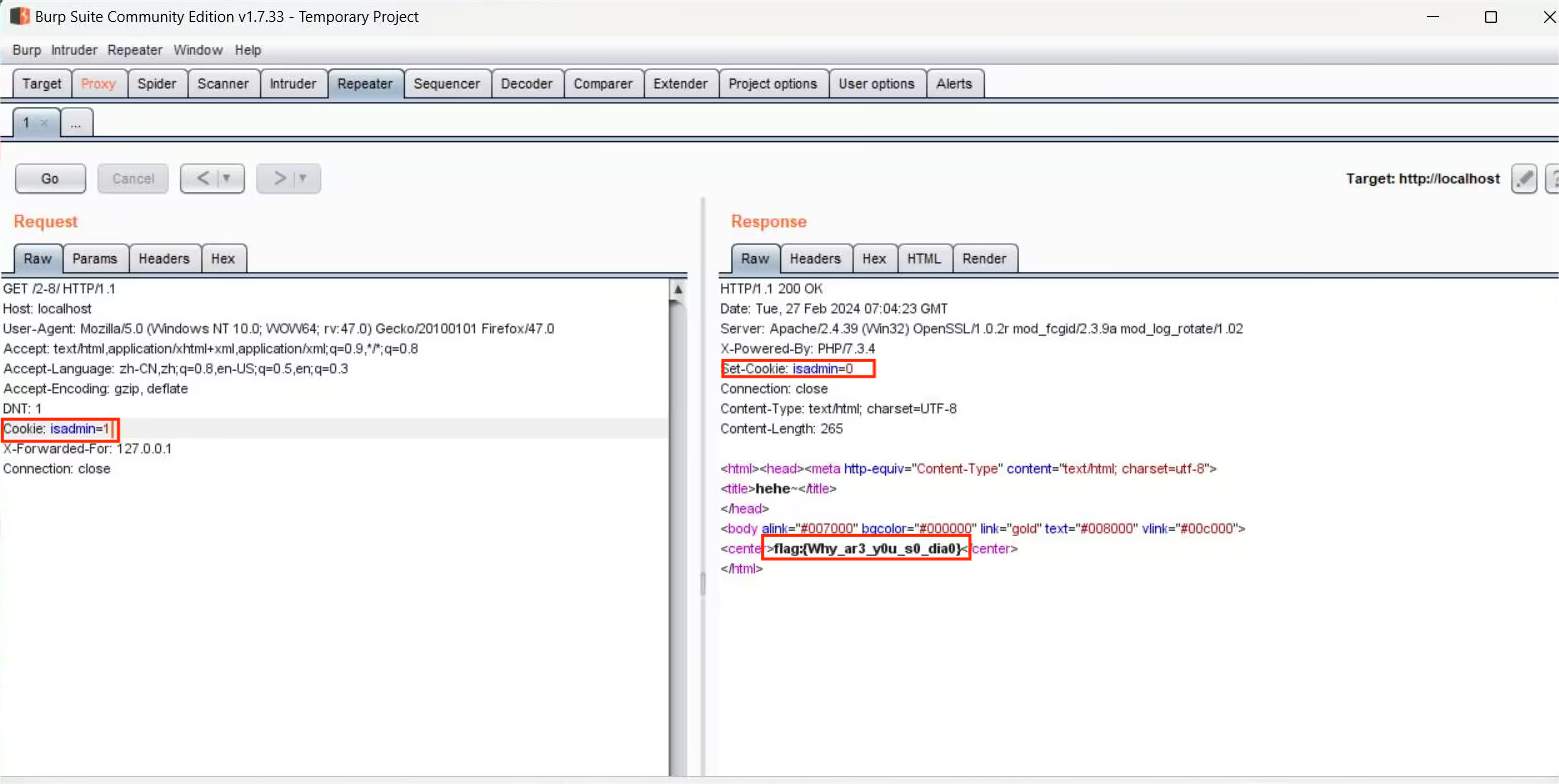The height and width of the screenshot is (784, 1559).
Task: Click the Set-Cookie: isadmin=0 response line
Action: 787,369
